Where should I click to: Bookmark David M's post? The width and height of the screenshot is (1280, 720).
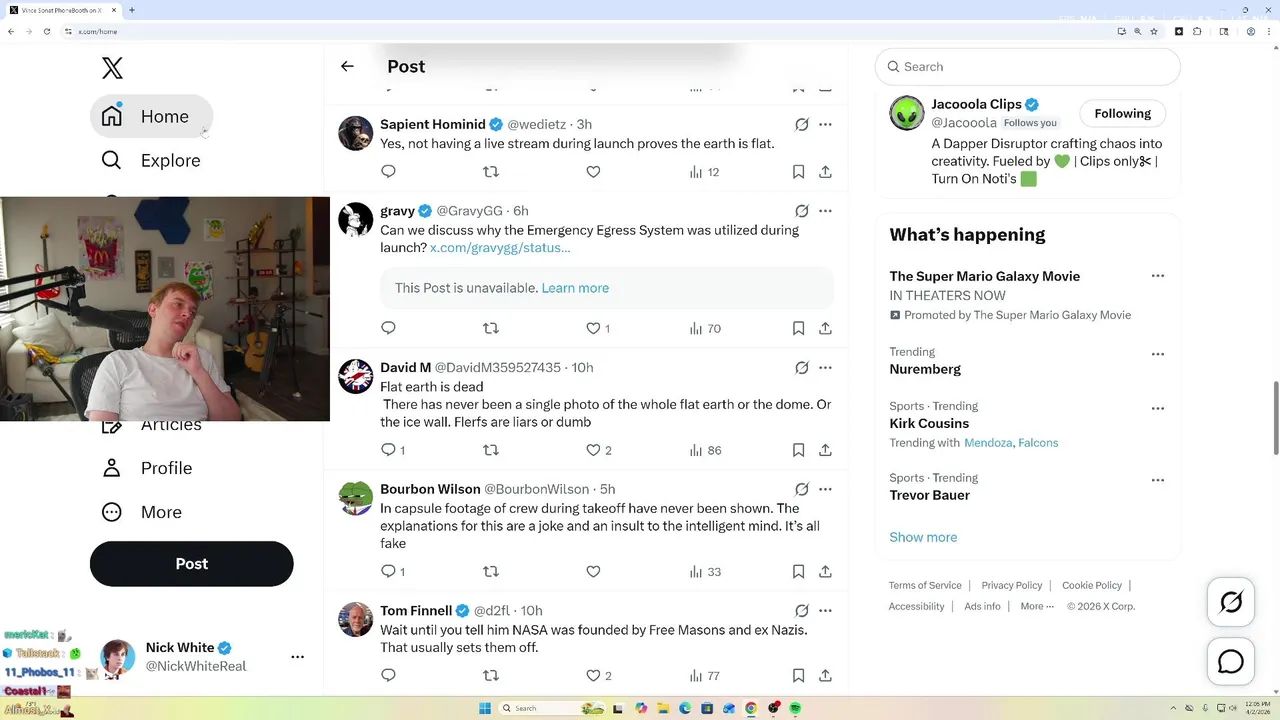pos(798,450)
